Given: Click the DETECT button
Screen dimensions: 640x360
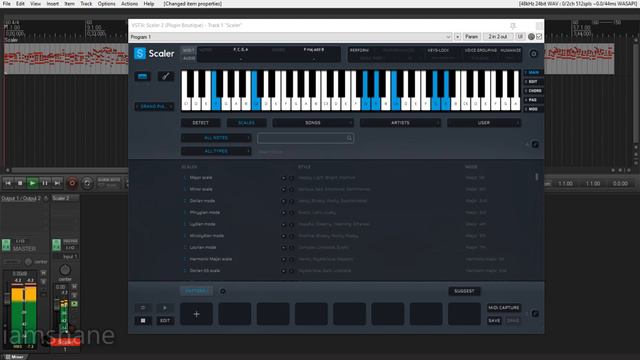Looking at the screenshot, I should point(200,123).
